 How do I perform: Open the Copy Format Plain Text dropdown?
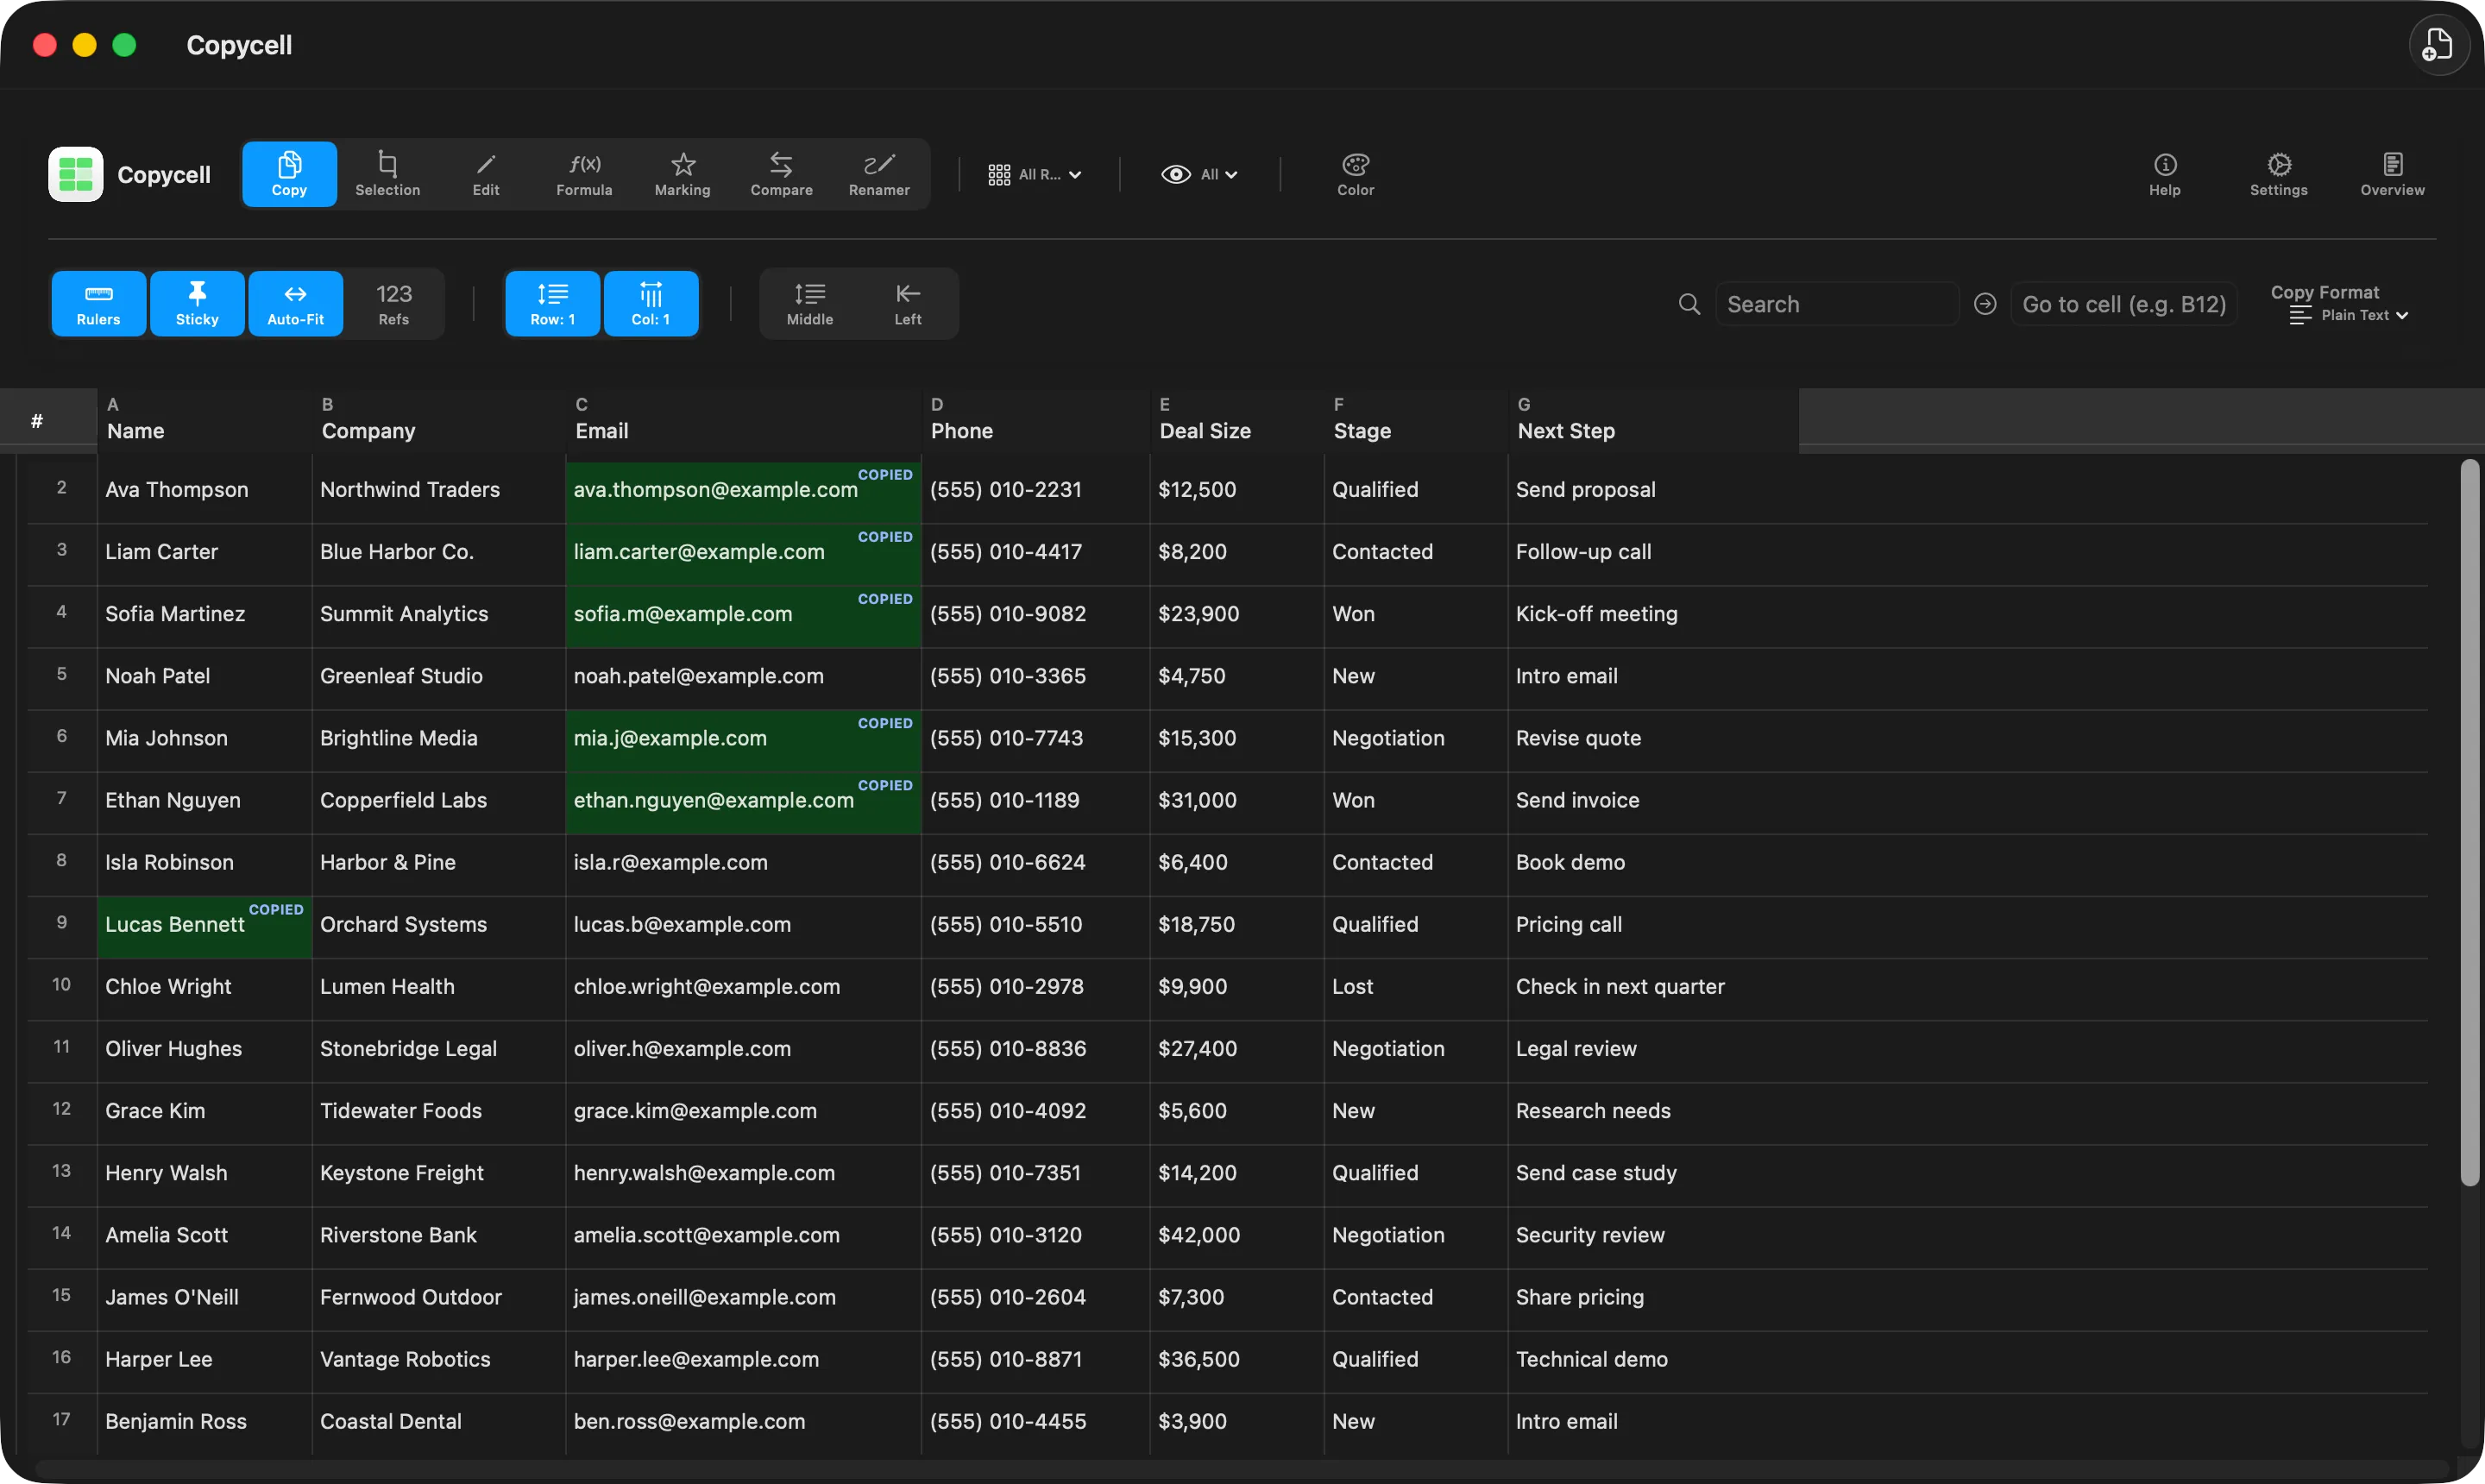[2348, 315]
